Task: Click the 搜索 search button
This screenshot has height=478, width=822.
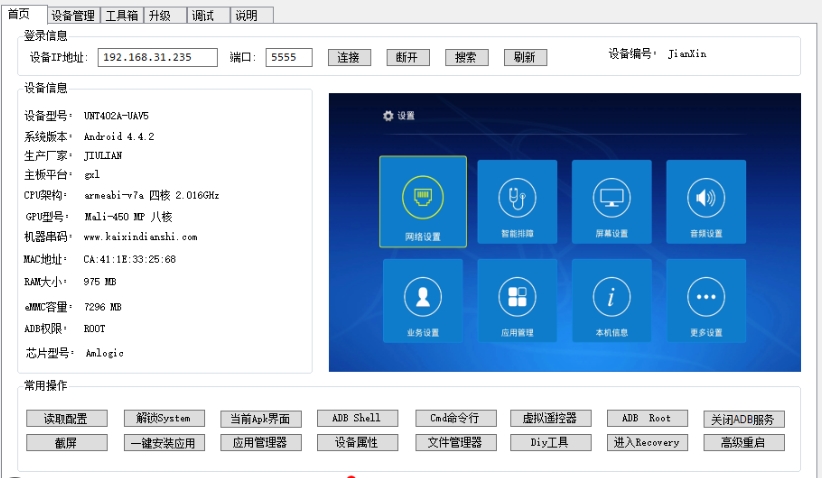Action: (467, 57)
